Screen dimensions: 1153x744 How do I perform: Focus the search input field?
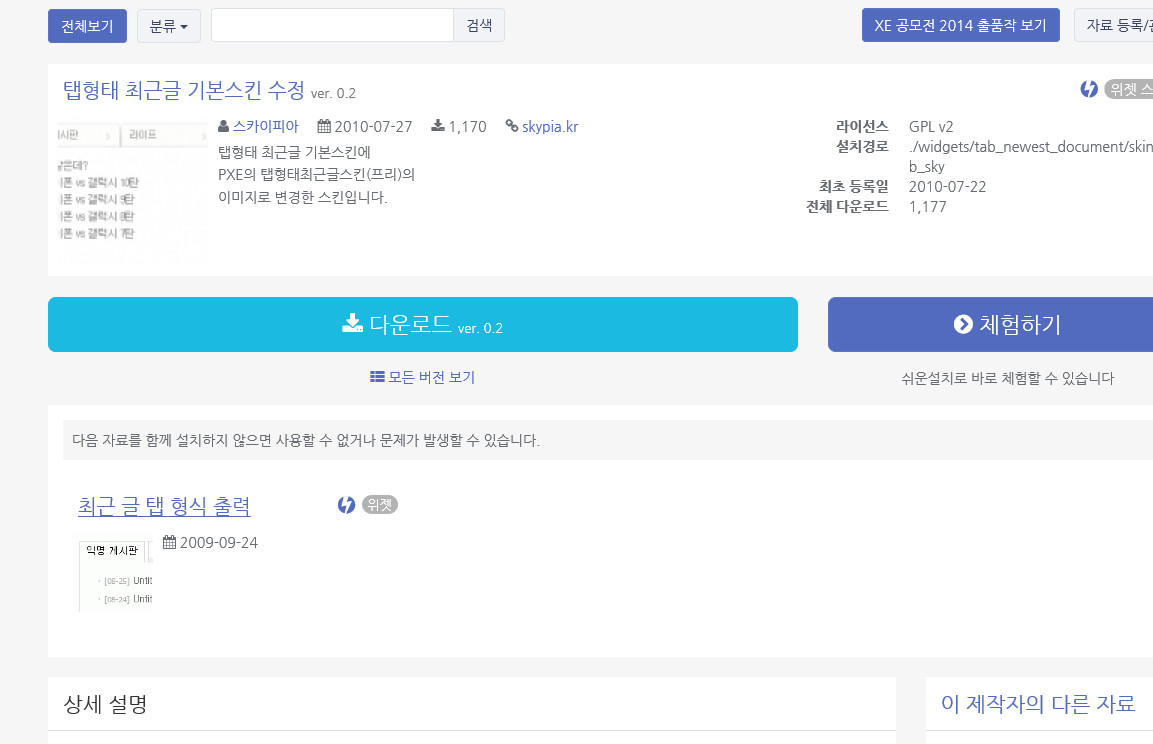click(332, 26)
